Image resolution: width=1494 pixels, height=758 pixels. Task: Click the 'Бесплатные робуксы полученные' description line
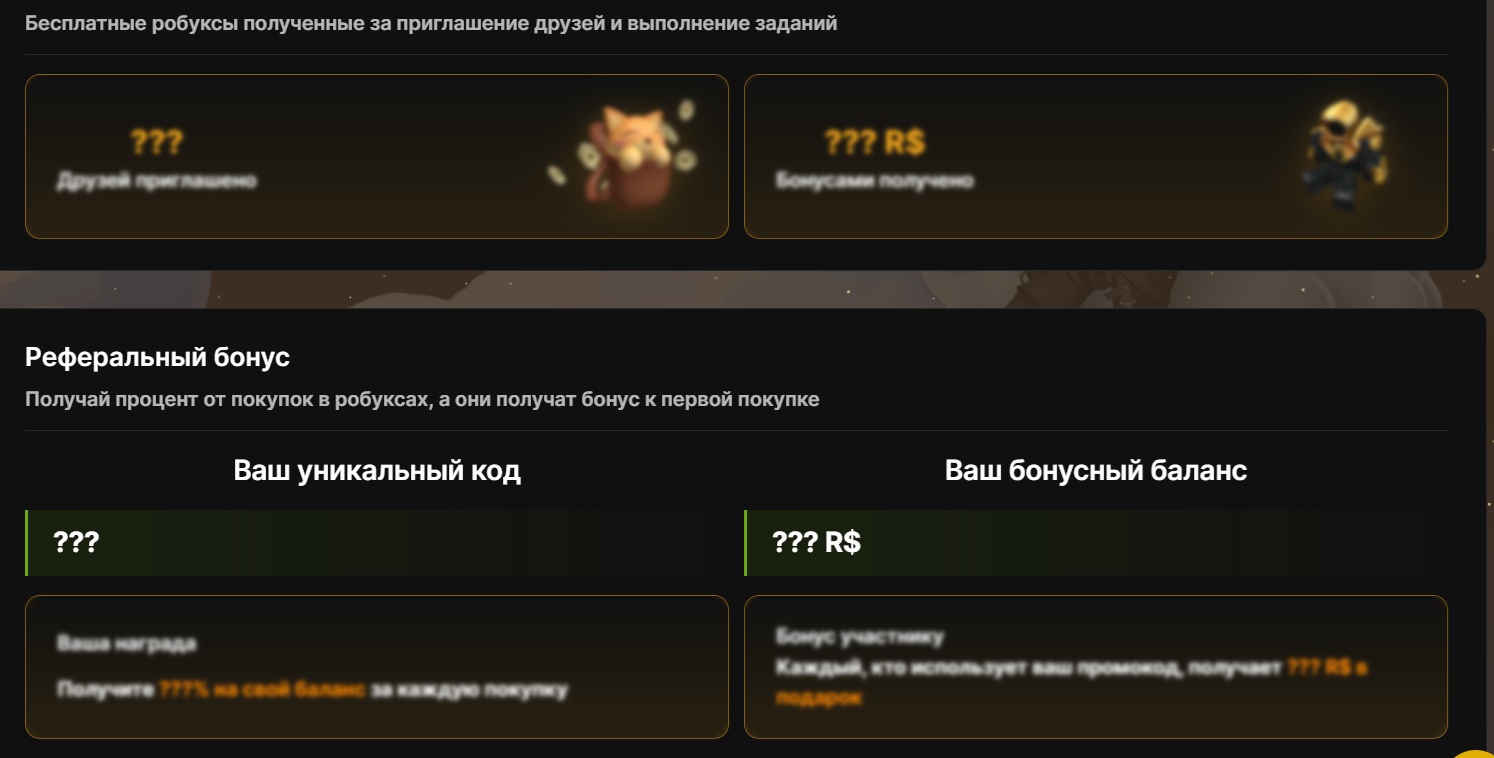(x=431, y=23)
